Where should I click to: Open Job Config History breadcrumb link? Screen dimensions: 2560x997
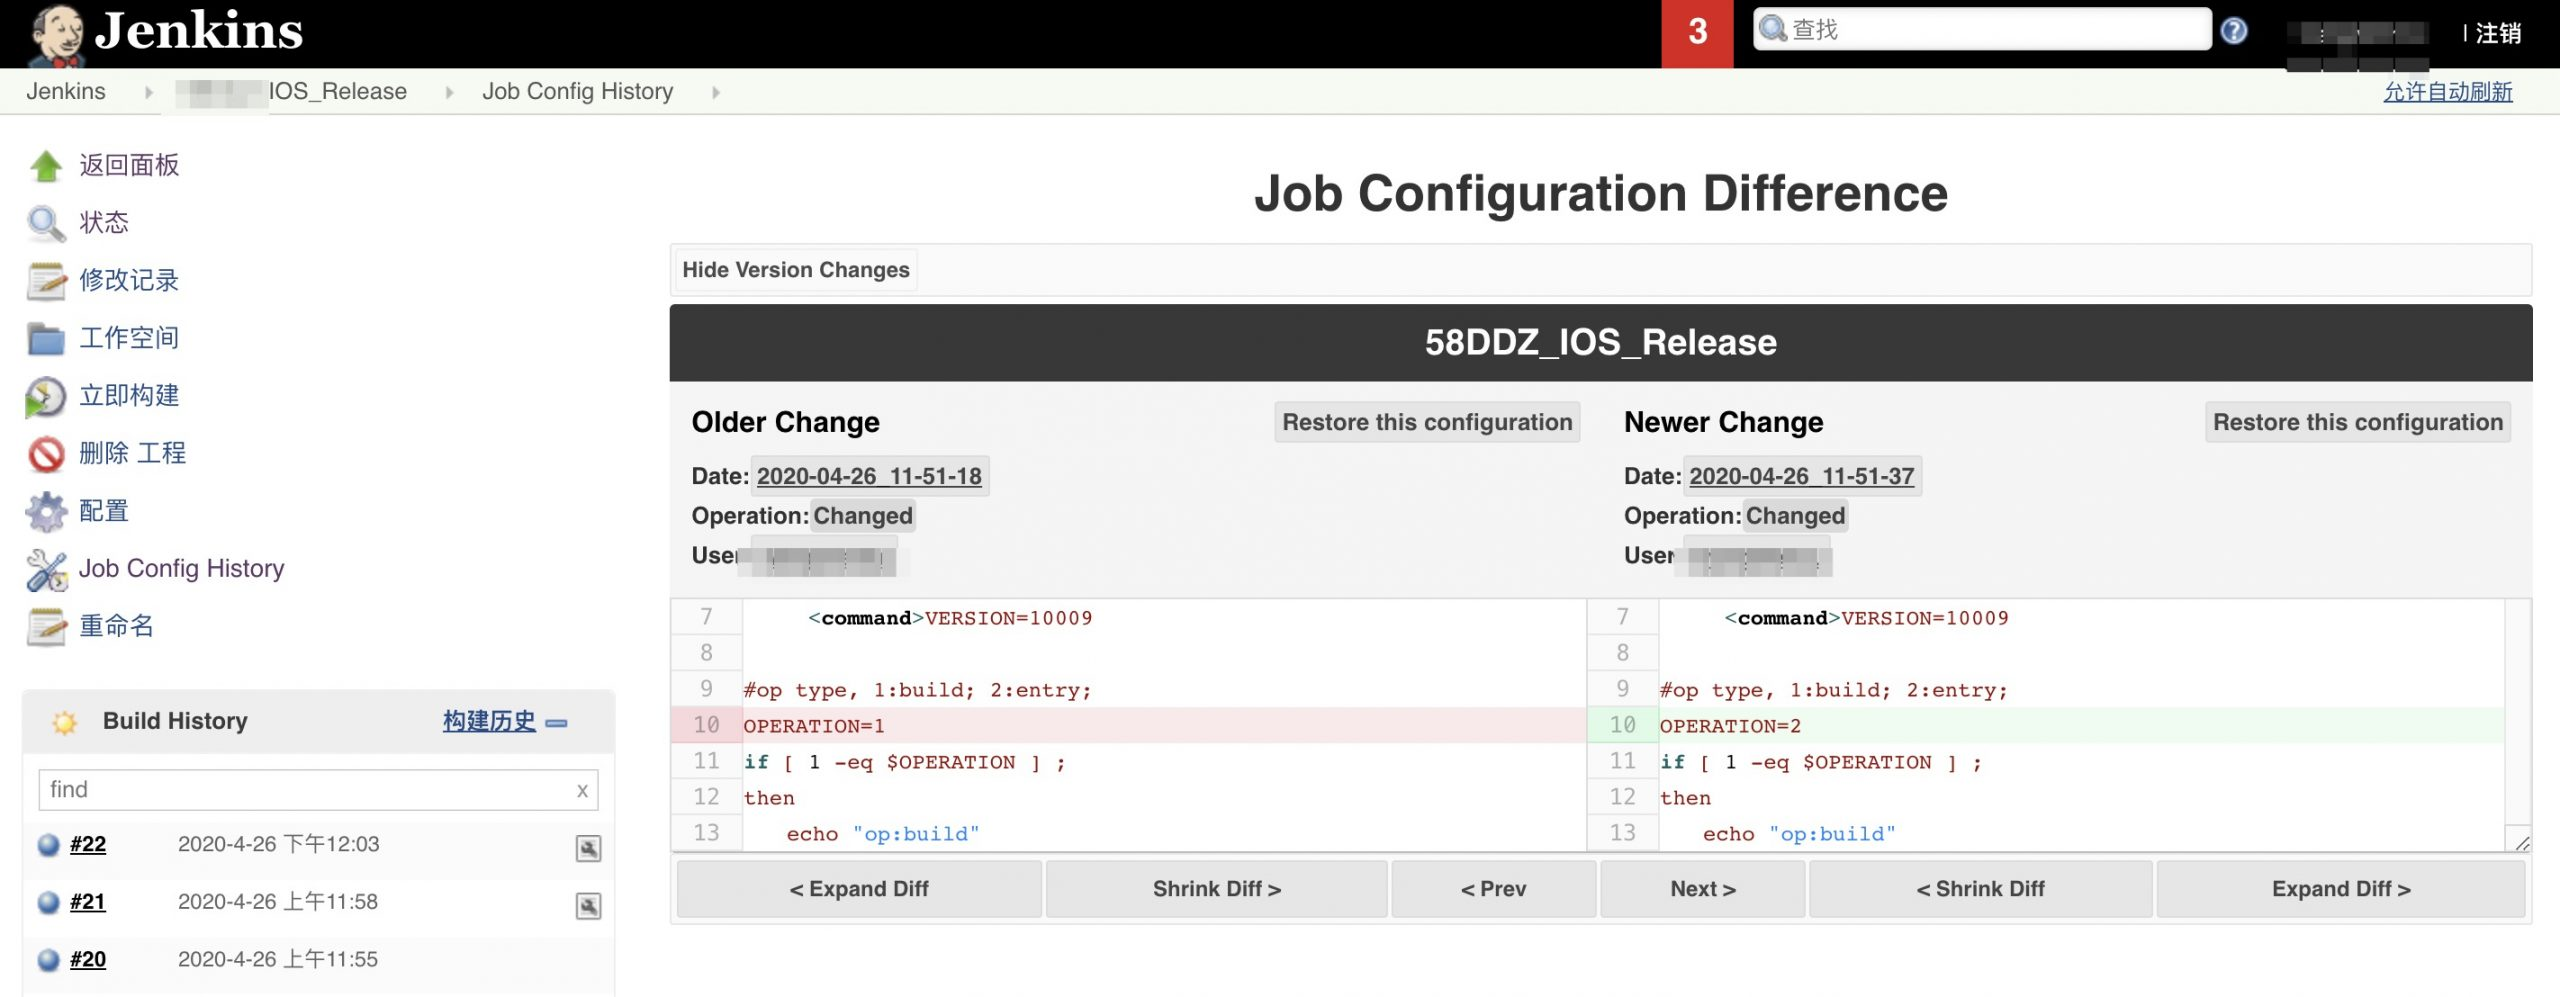pos(577,91)
